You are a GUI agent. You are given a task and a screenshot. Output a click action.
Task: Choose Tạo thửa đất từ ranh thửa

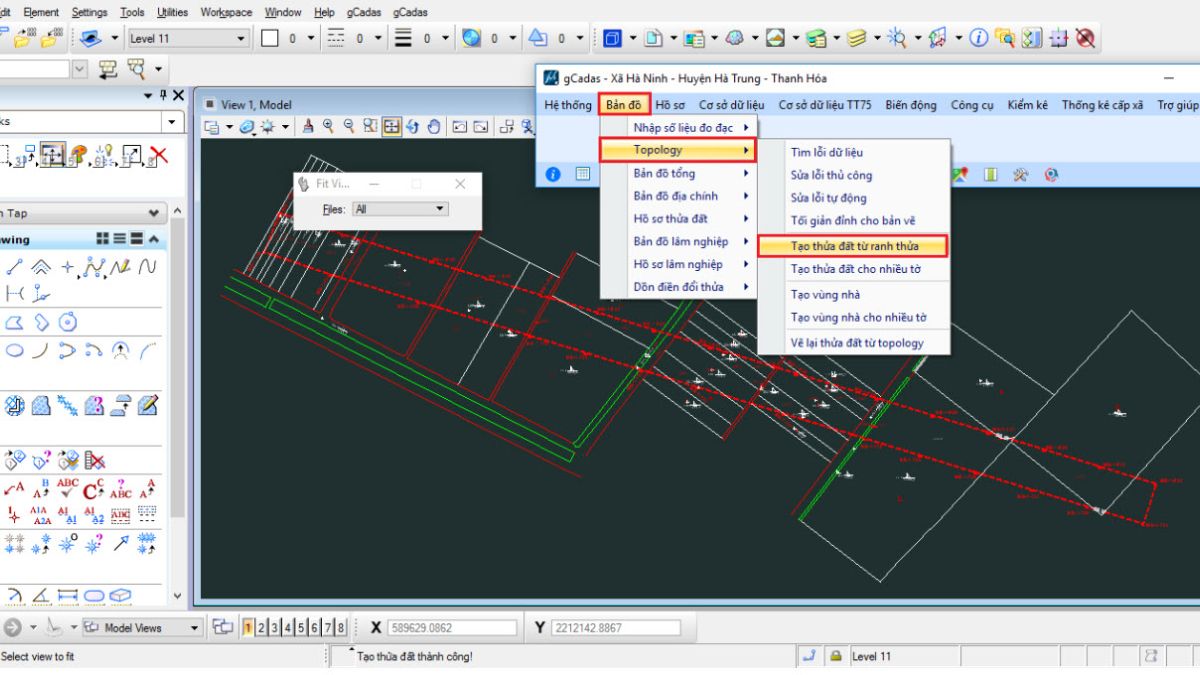[x=854, y=245]
